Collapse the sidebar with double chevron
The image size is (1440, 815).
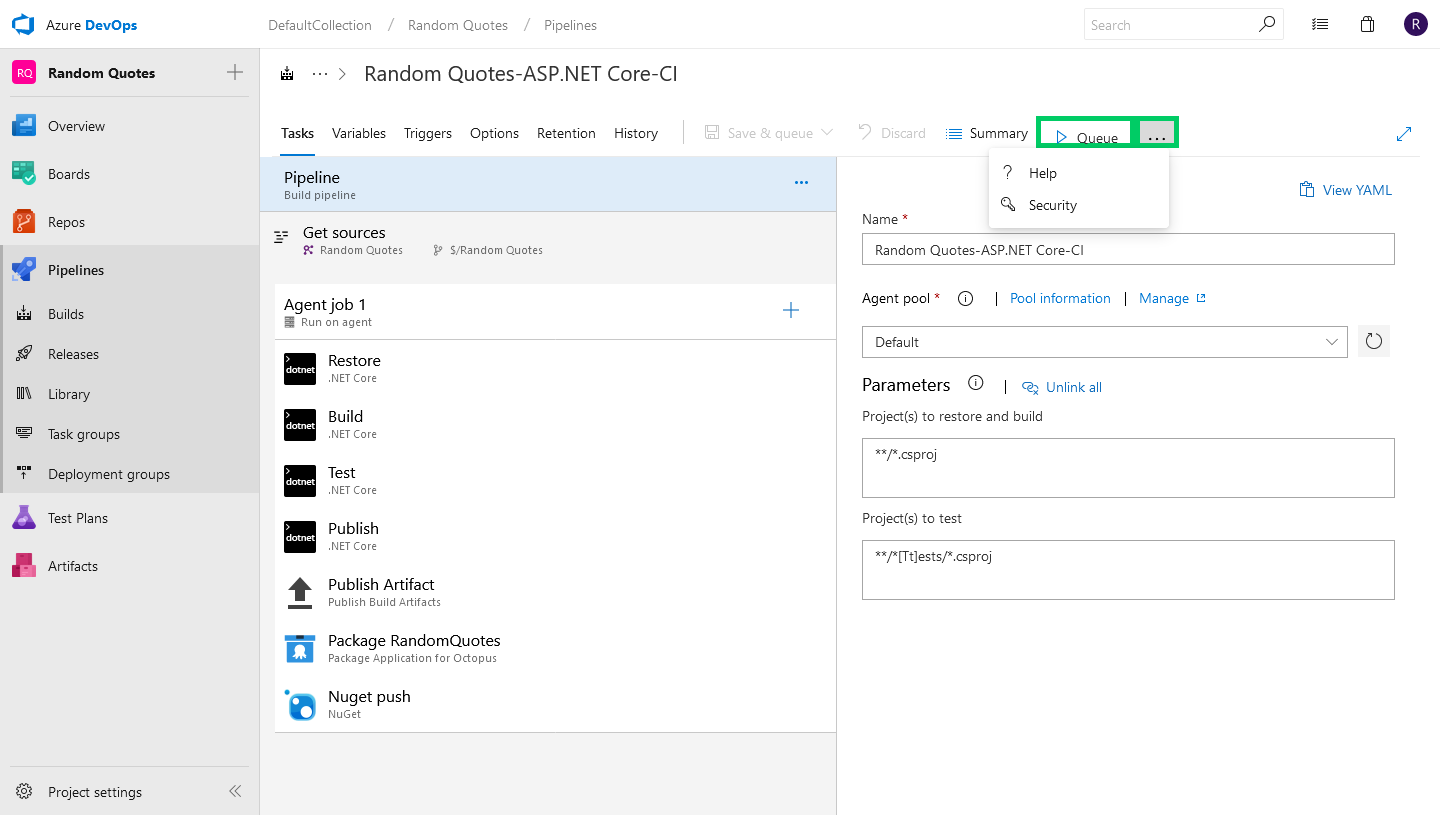(235, 791)
